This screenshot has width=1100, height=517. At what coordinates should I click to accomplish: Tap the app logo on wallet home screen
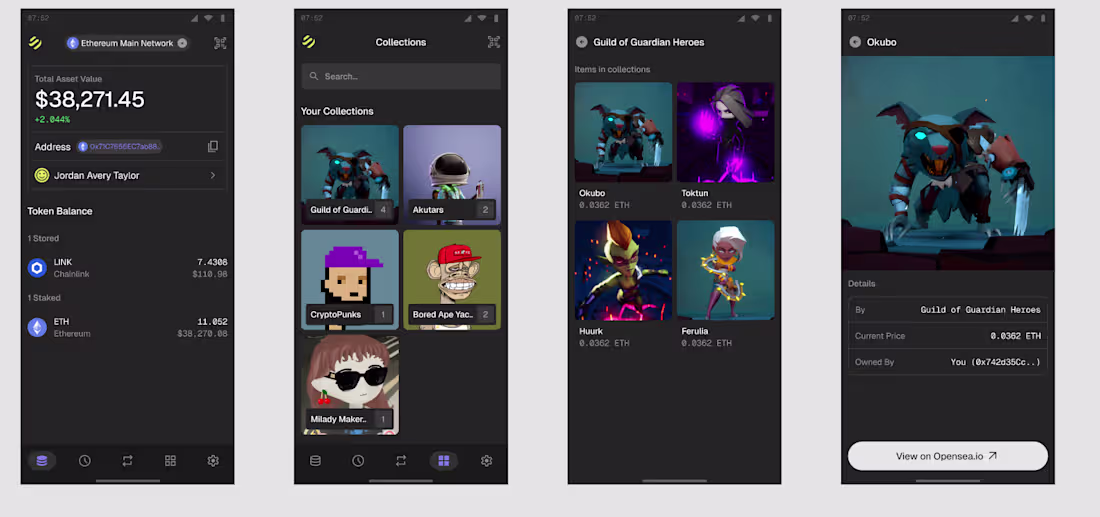[x=35, y=43]
